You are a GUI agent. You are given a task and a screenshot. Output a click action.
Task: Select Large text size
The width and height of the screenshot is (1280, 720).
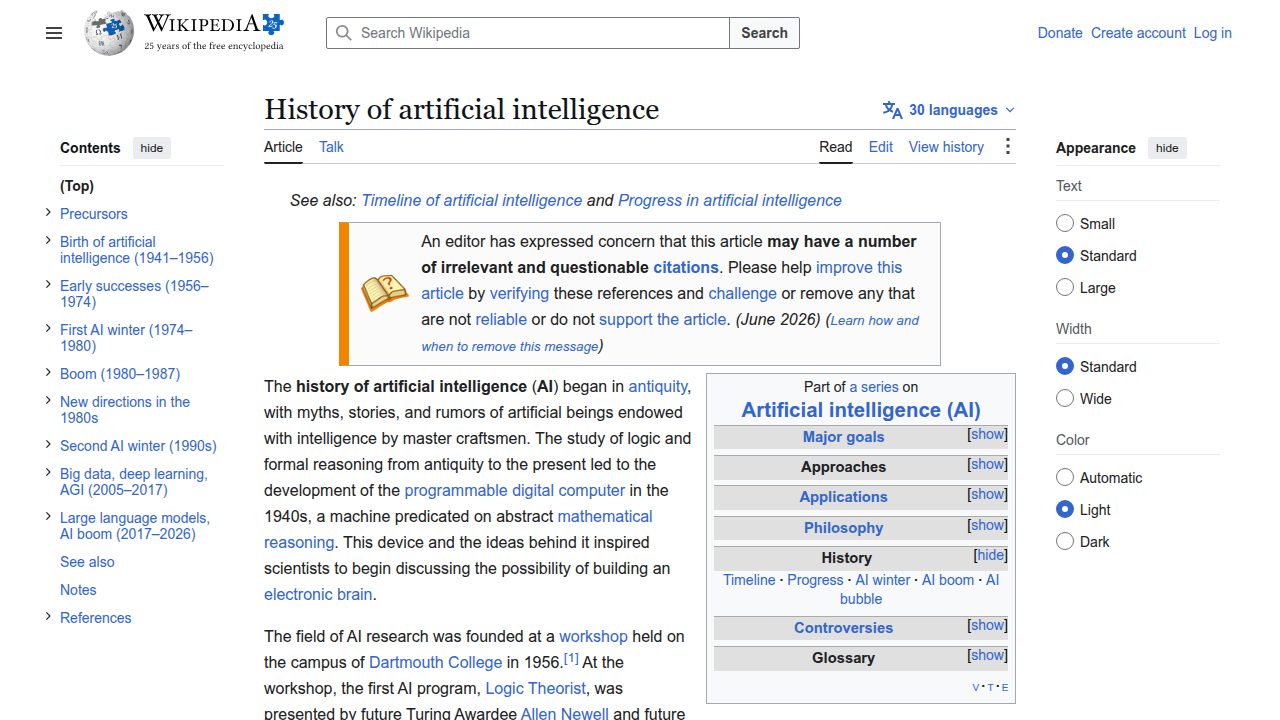(1065, 287)
